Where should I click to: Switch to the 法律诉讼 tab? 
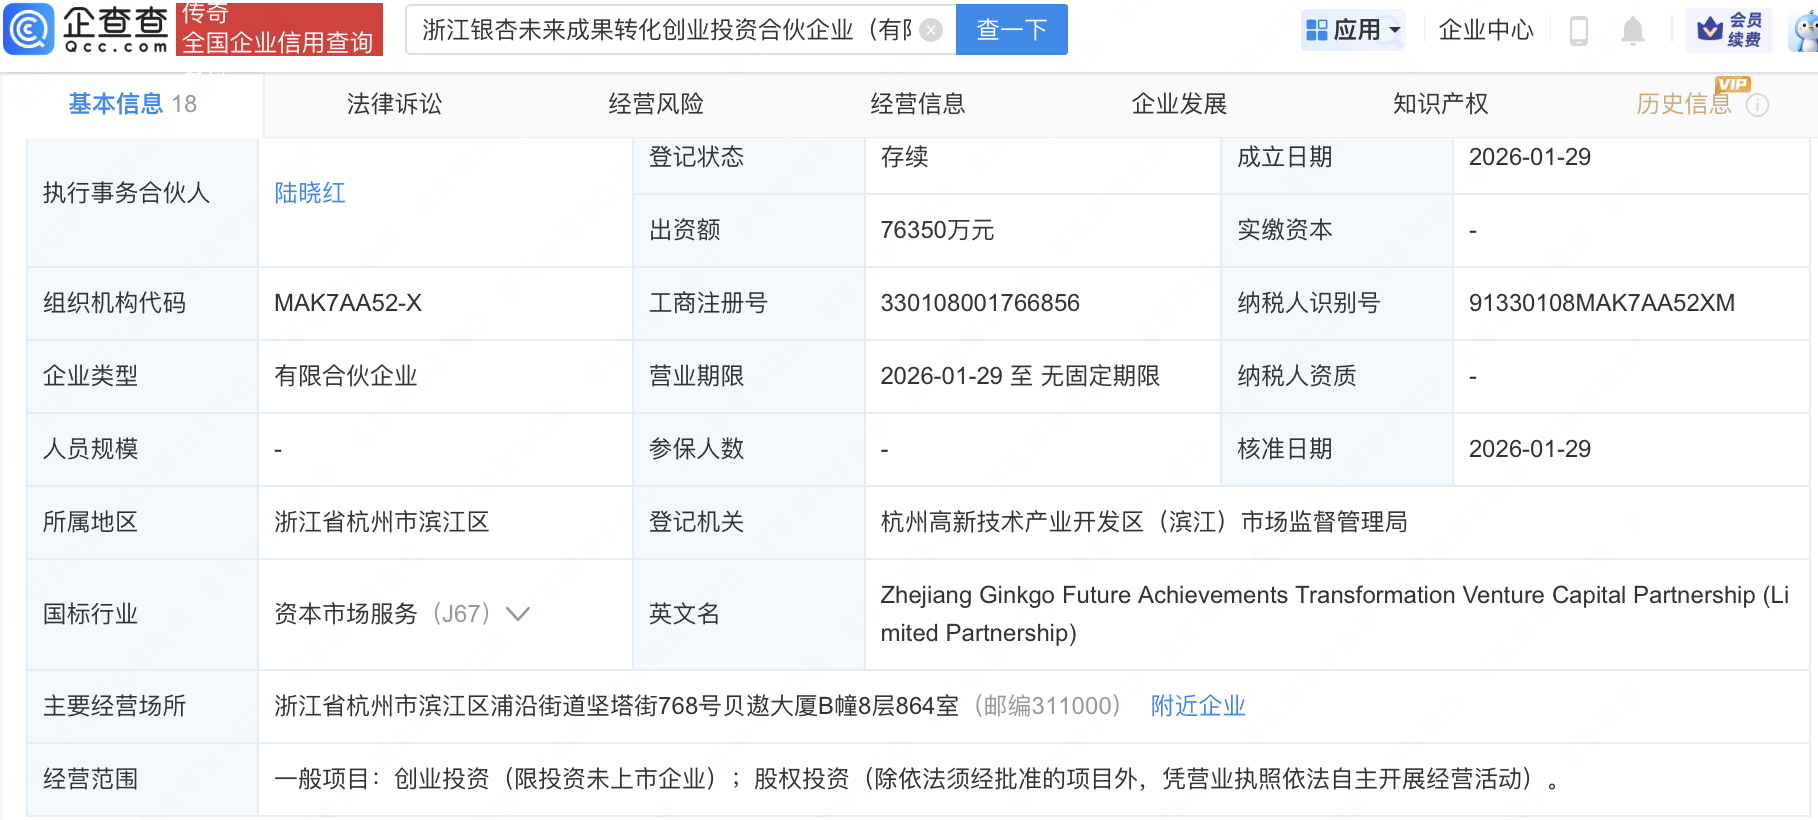(x=394, y=104)
